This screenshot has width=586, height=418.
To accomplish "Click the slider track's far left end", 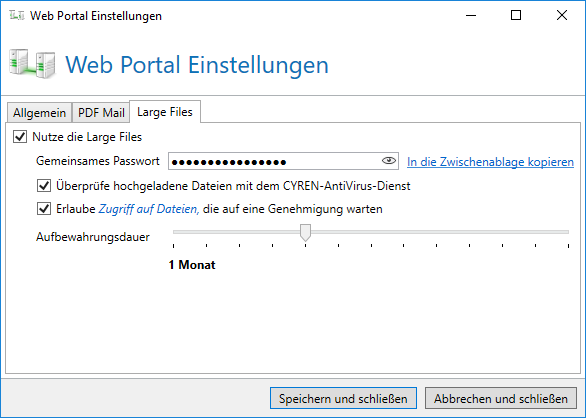I will point(175,232).
